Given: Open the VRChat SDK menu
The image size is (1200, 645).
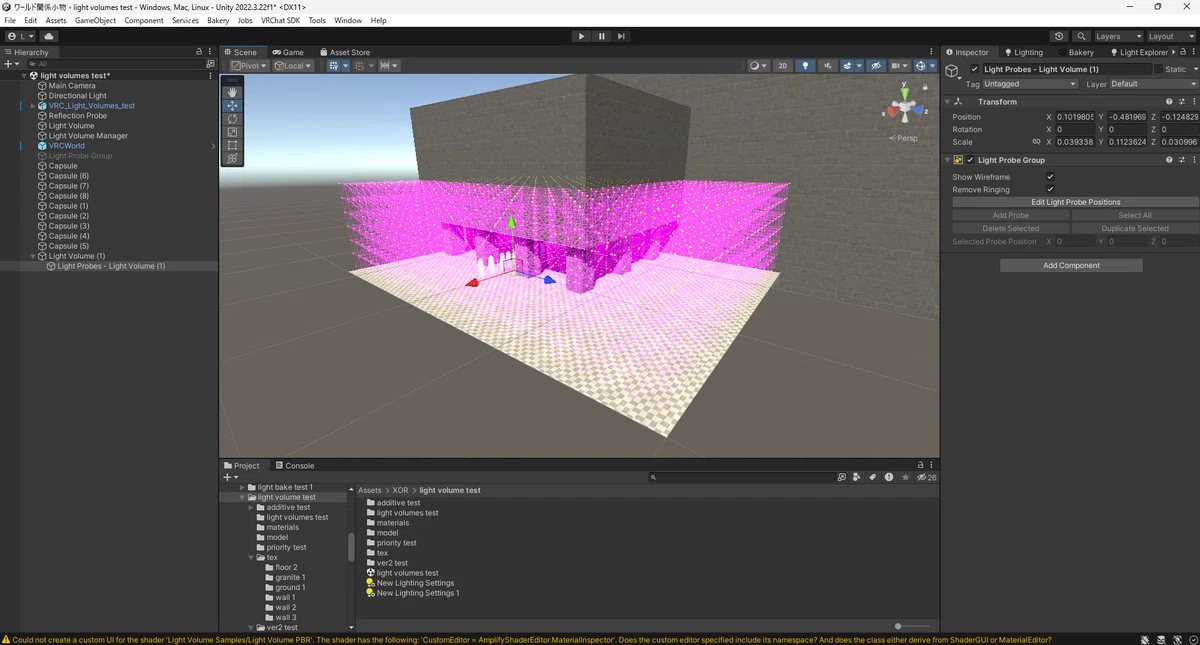Looking at the screenshot, I should pos(281,20).
